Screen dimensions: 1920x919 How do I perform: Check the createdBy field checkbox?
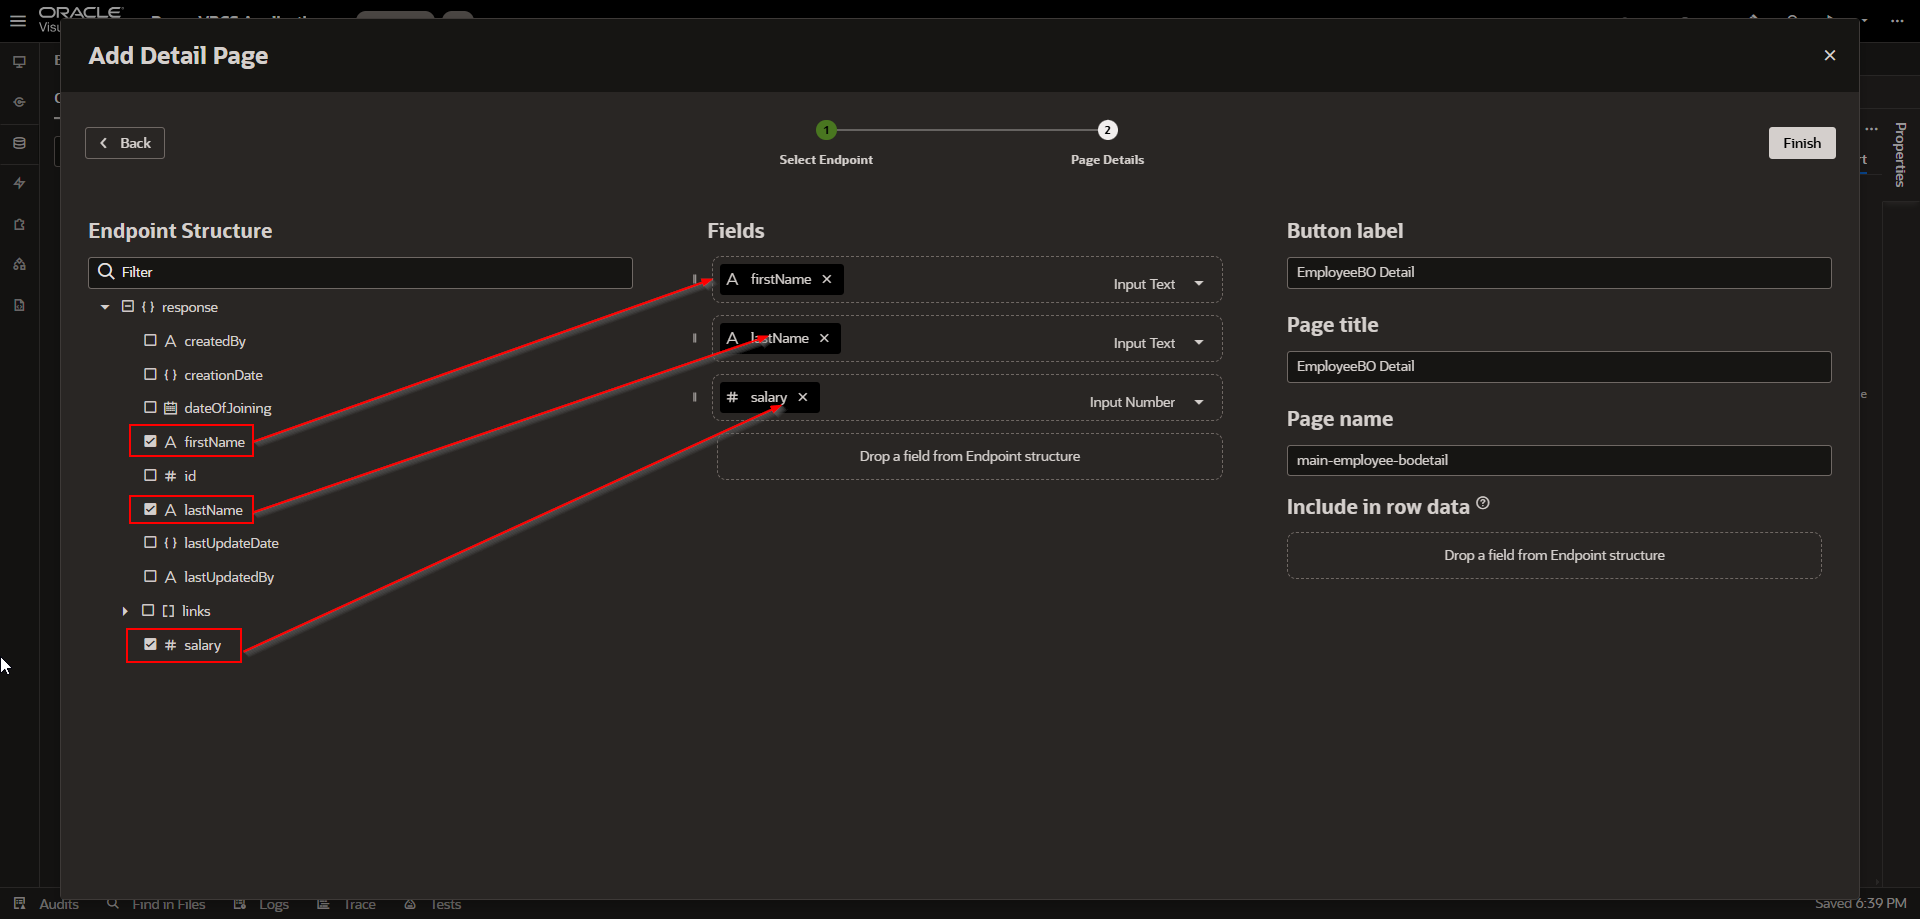(150, 340)
